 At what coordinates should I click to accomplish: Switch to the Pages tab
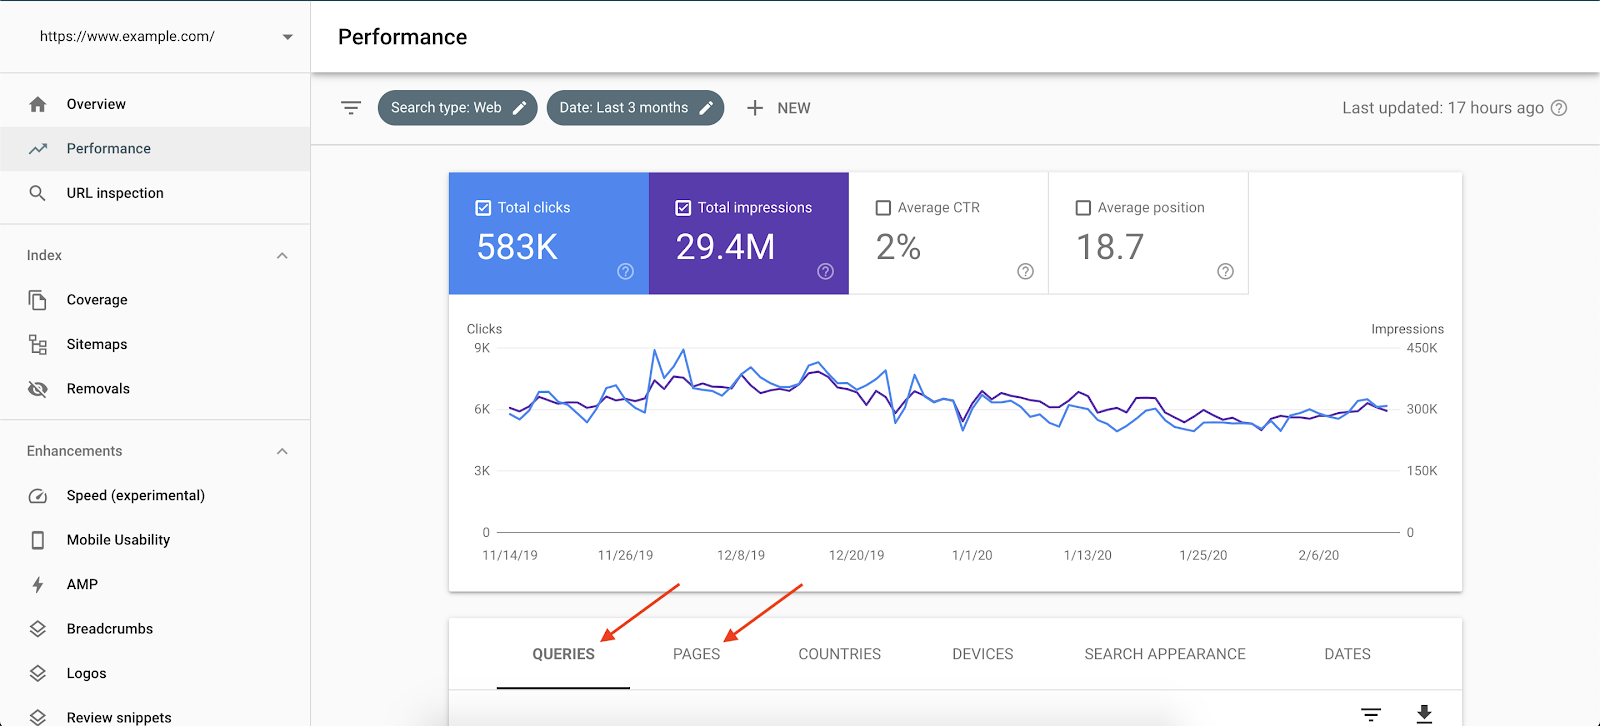tap(696, 654)
